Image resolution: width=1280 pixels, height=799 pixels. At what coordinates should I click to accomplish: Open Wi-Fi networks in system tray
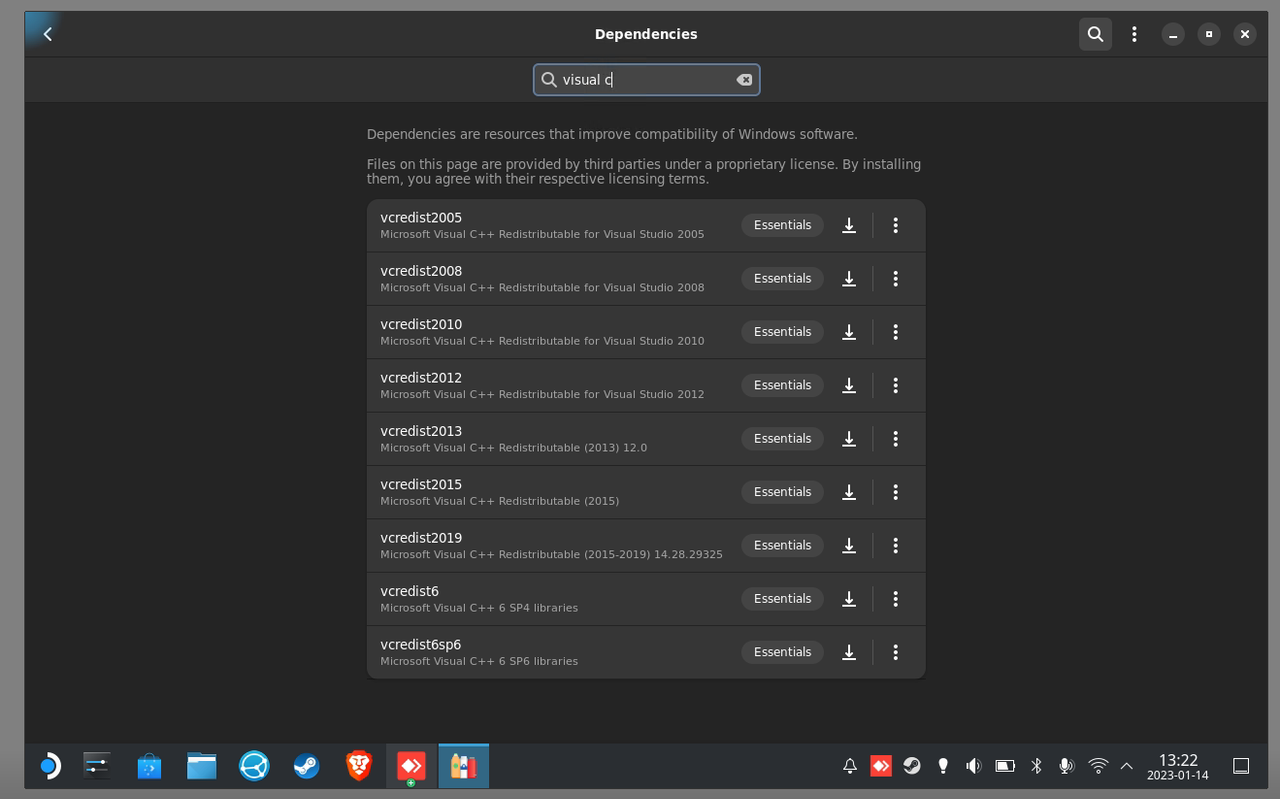pos(1098,766)
